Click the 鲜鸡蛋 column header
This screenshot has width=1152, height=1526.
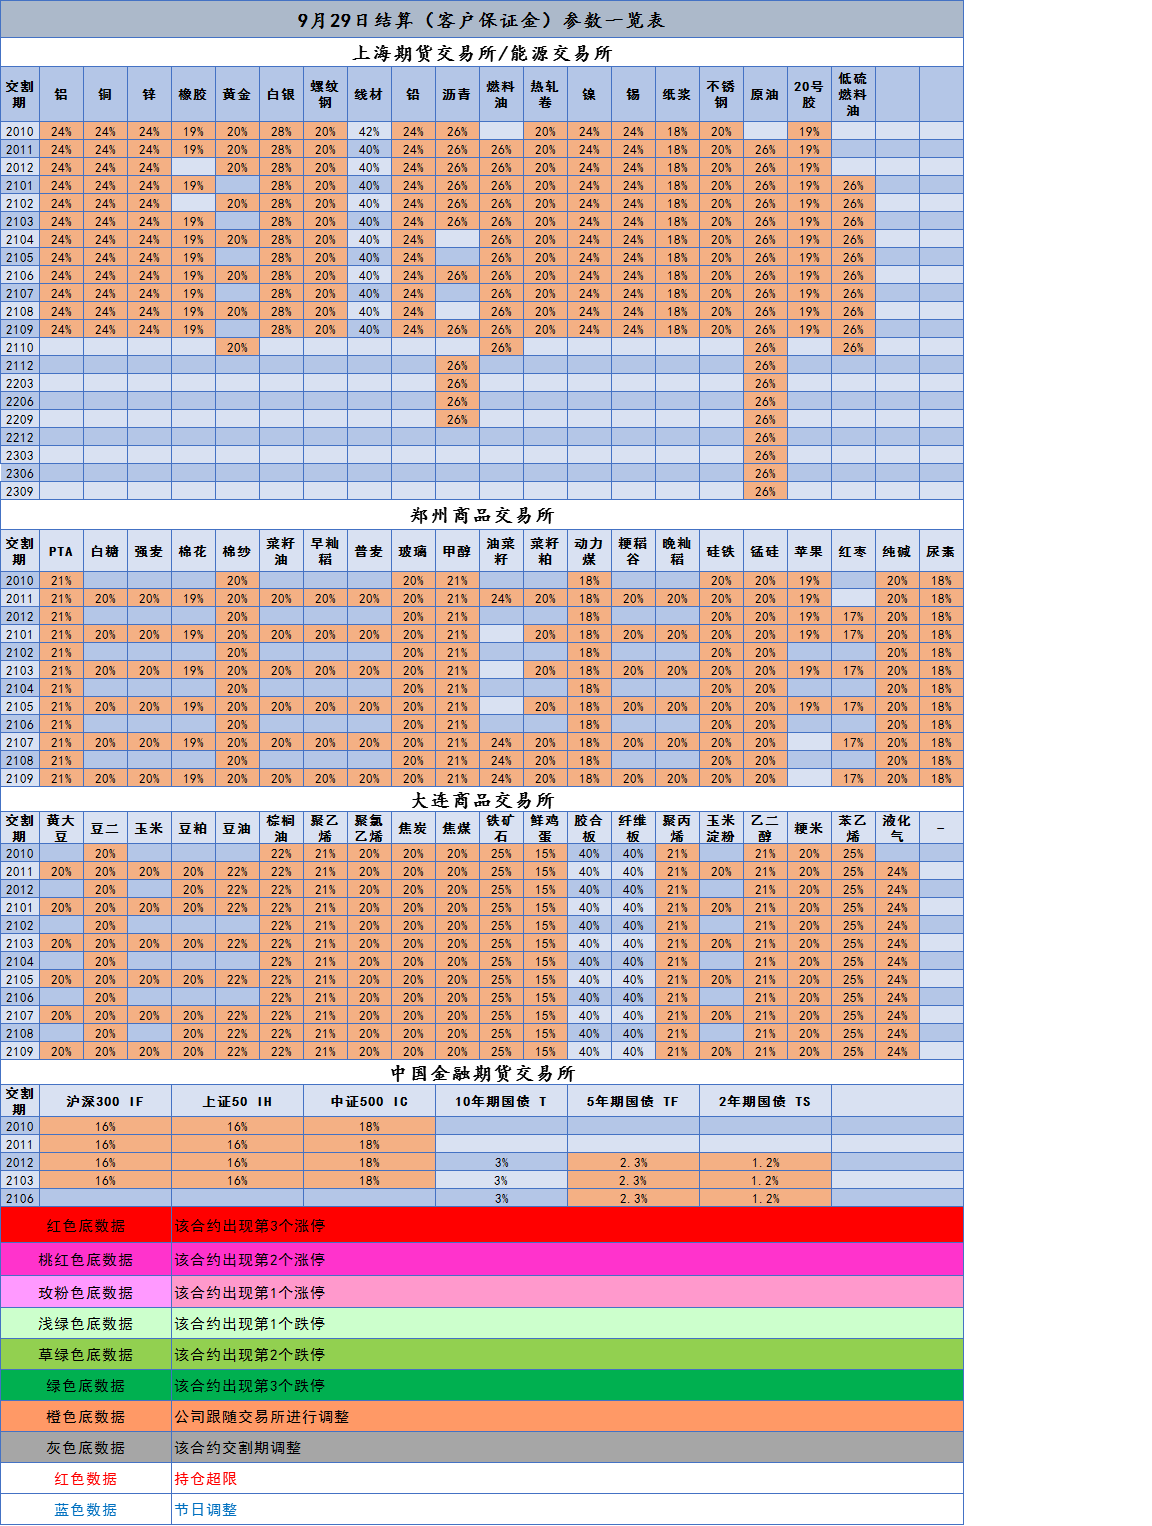tap(545, 828)
